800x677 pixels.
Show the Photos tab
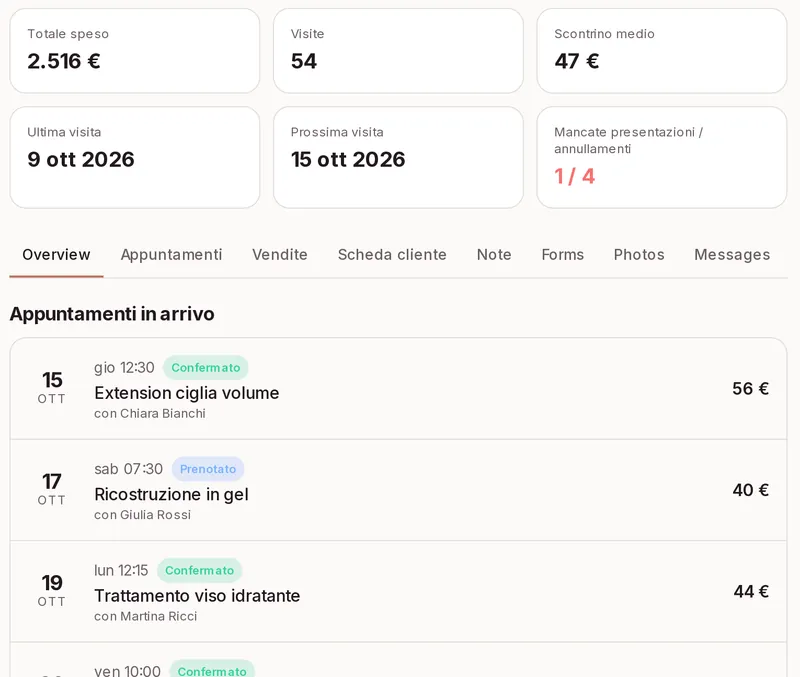(639, 255)
